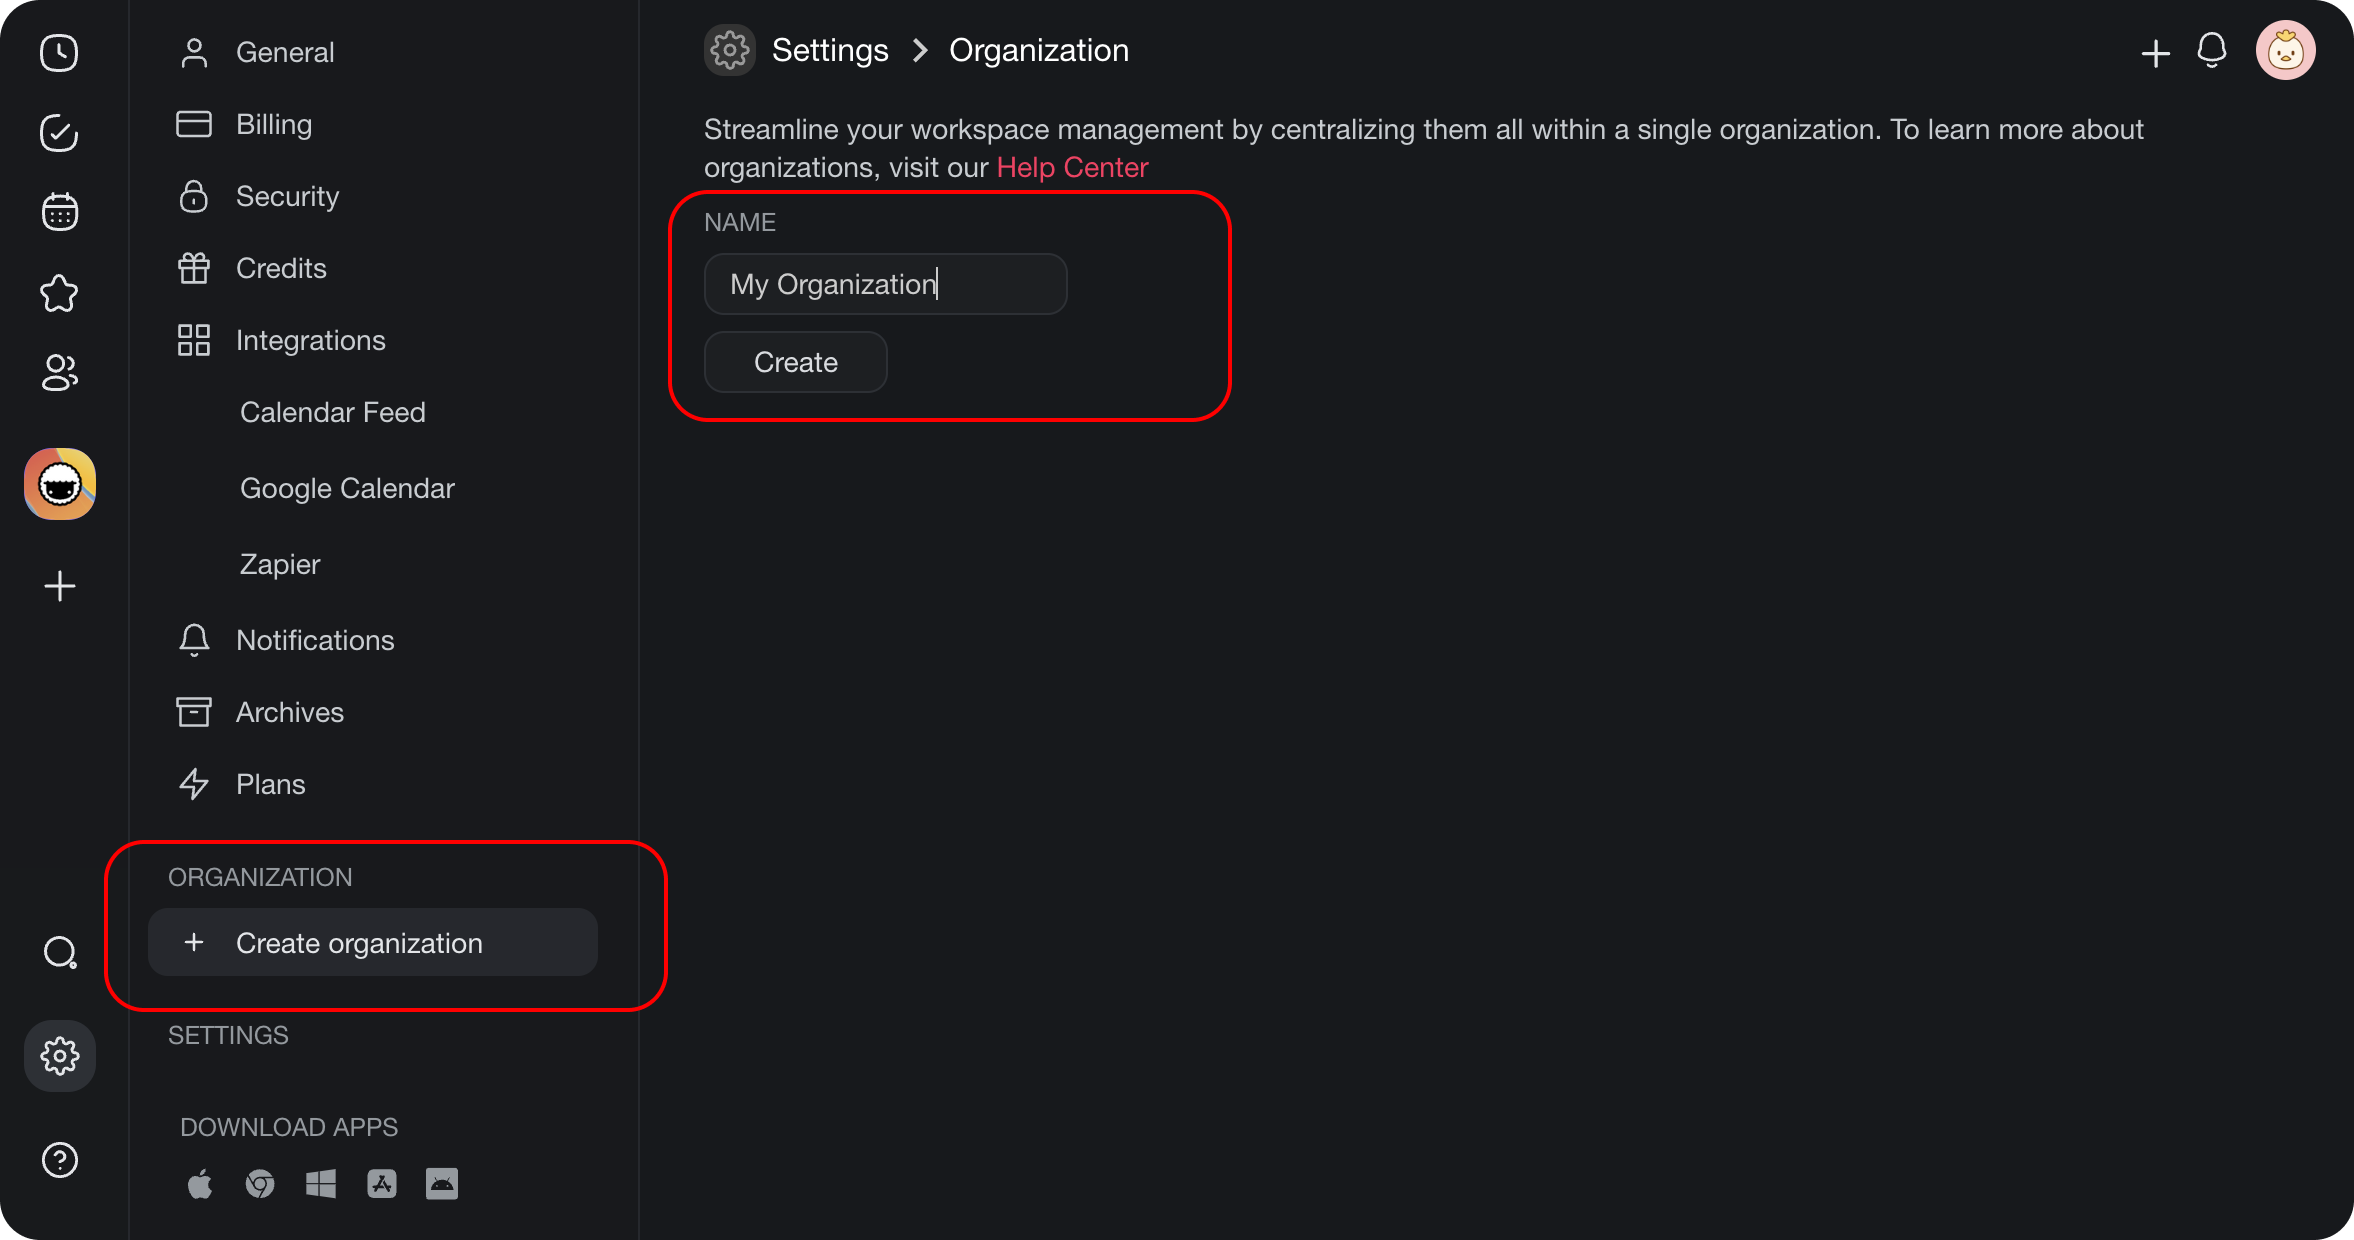
Task: Click the star favorites icon
Action: pyautogui.click(x=59, y=293)
